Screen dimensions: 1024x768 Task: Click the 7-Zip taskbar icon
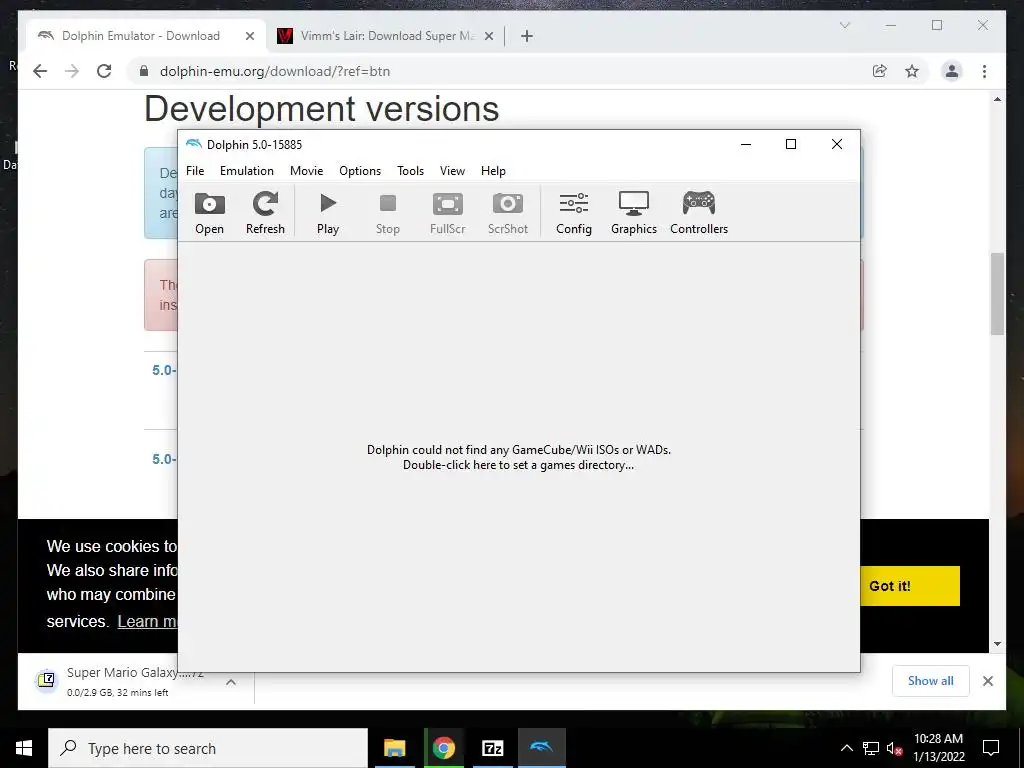[x=492, y=748]
